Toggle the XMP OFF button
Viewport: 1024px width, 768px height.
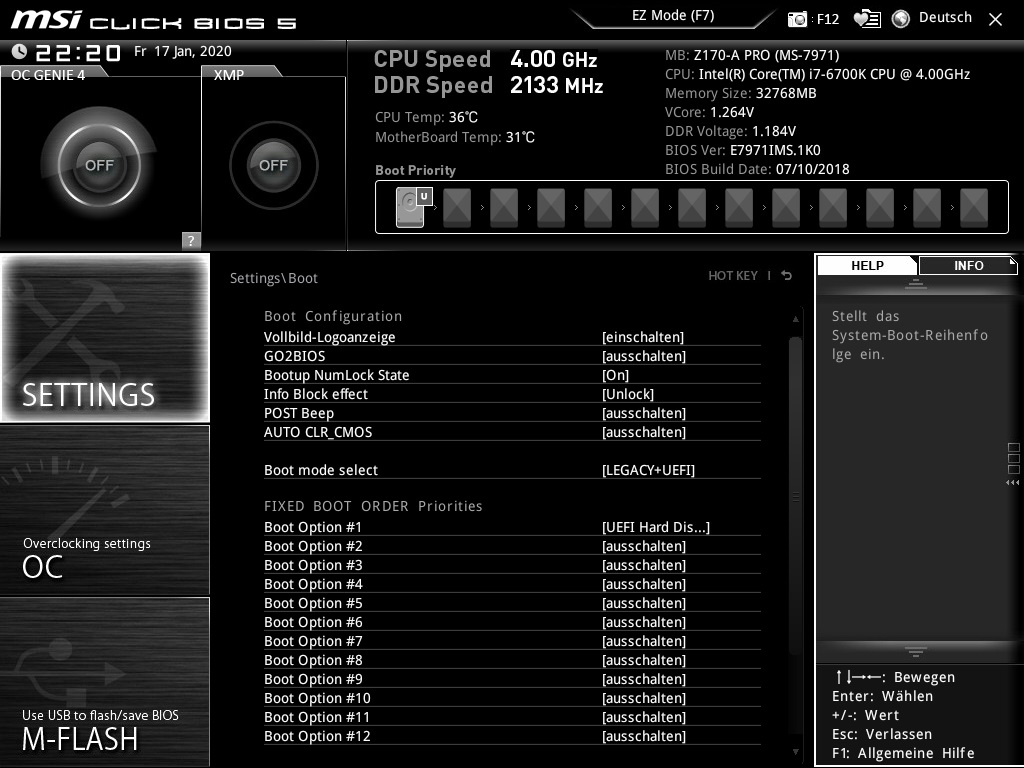273,165
